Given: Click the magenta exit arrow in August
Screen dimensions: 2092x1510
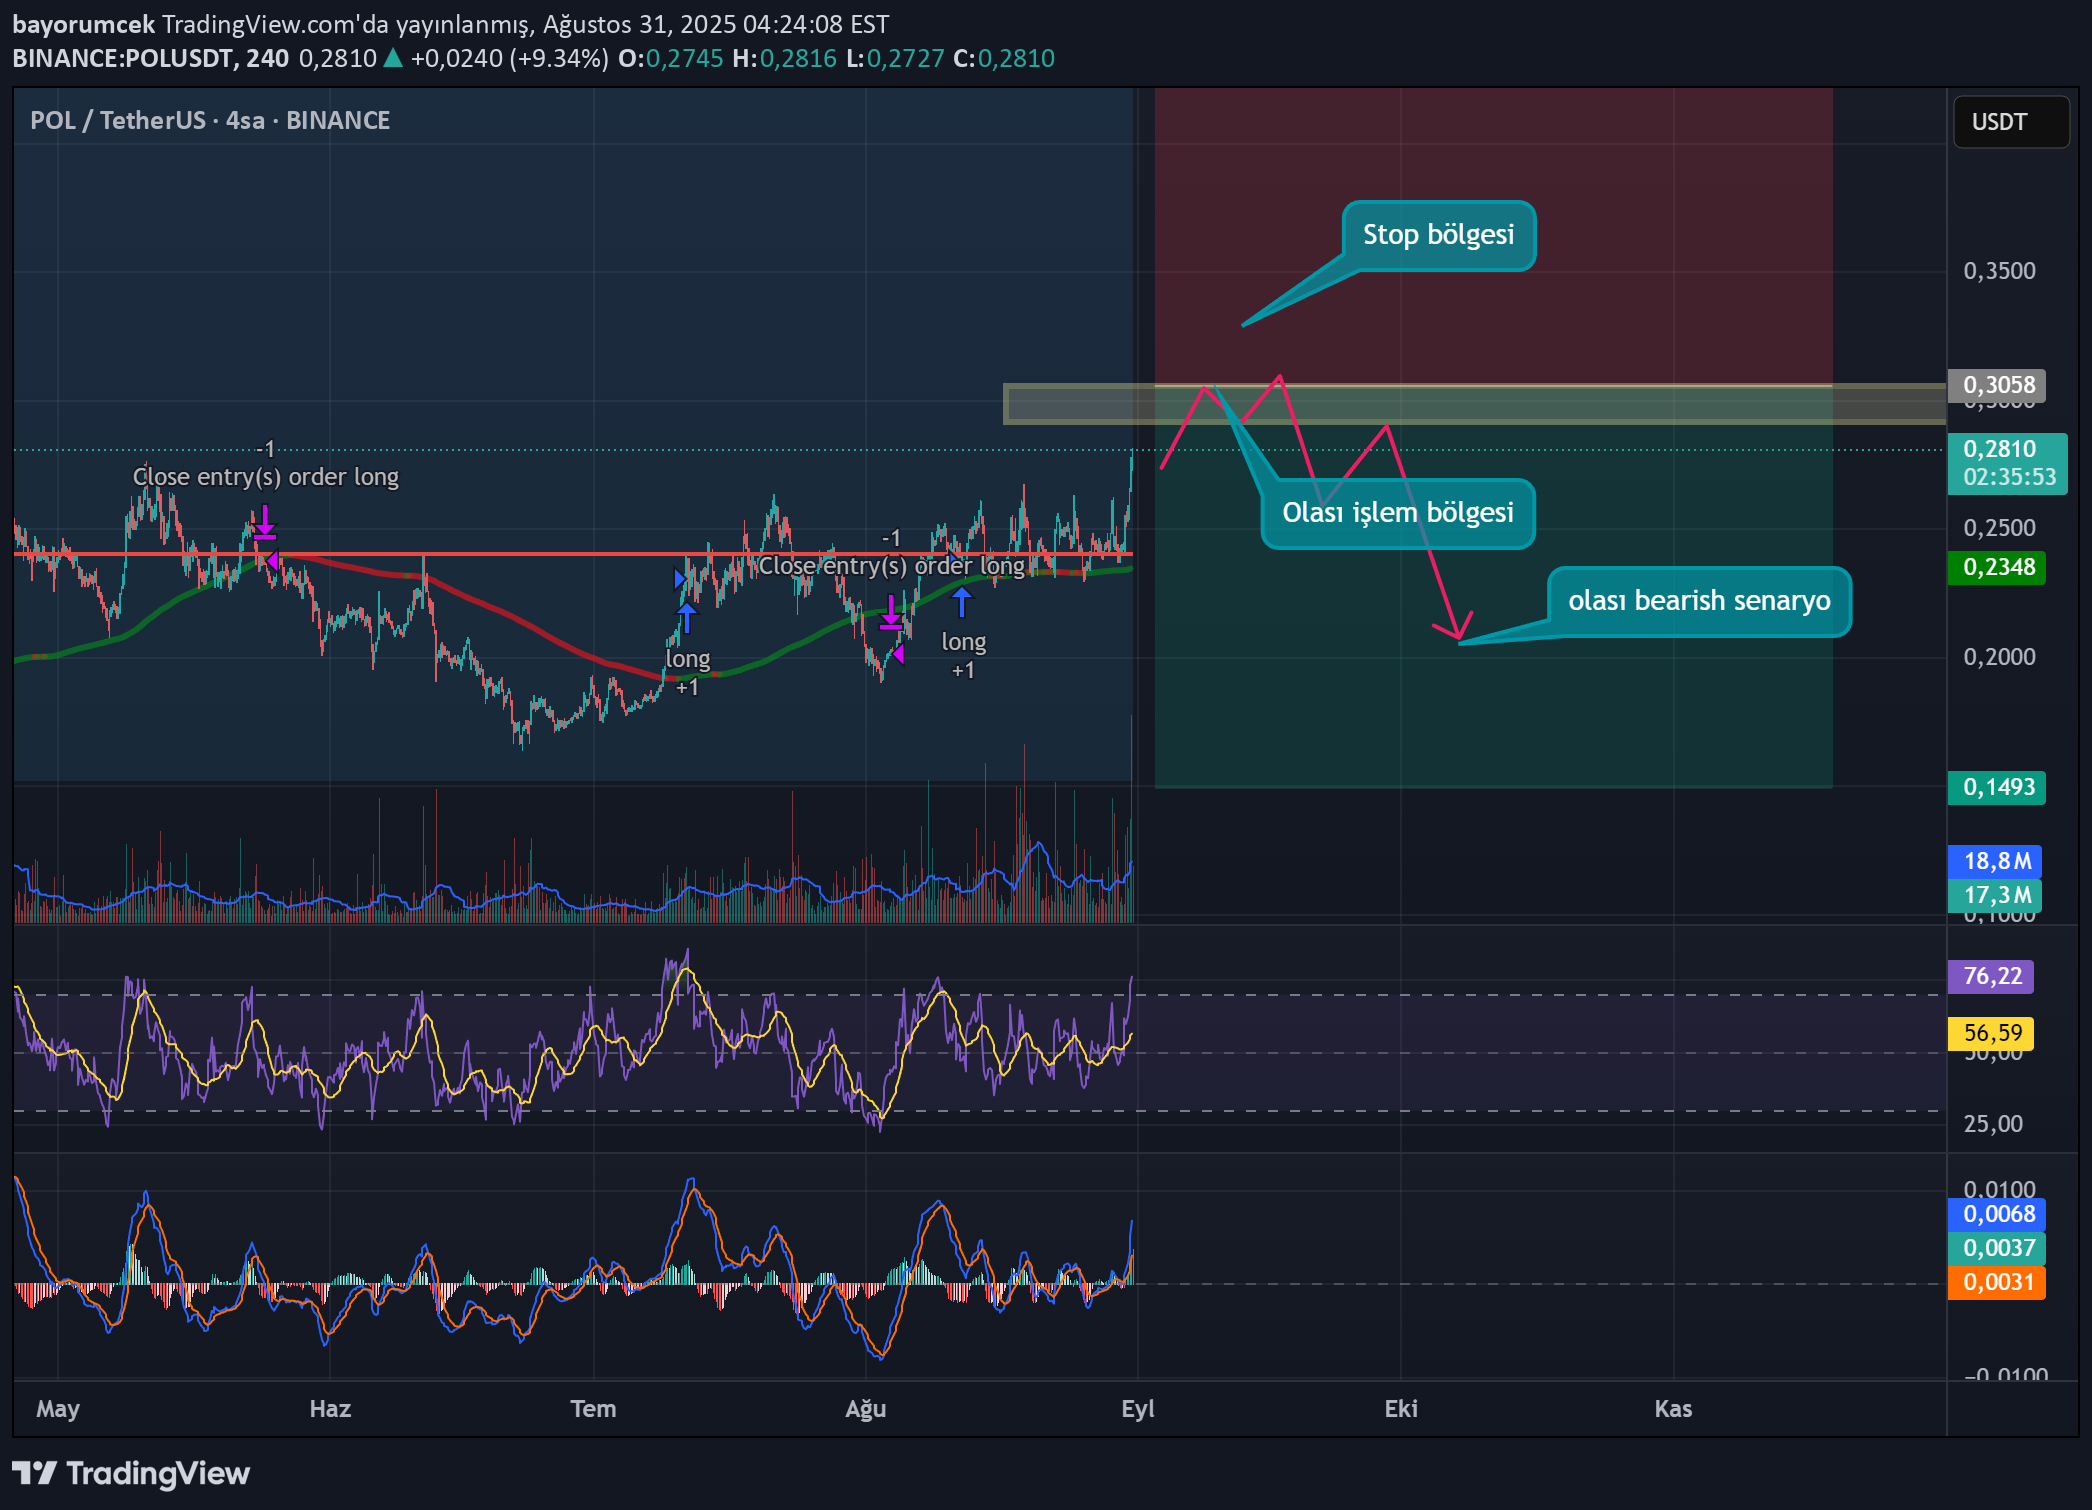Looking at the screenshot, I should 890,612.
